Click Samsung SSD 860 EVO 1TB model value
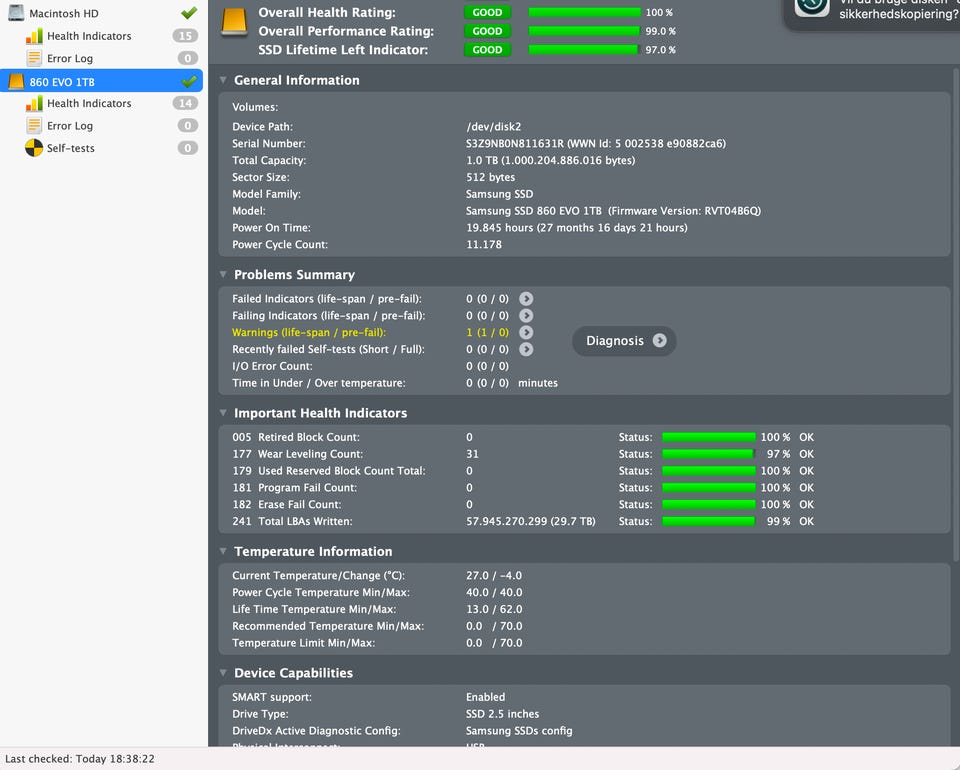The image size is (960, 770). (x=613, y=211)
